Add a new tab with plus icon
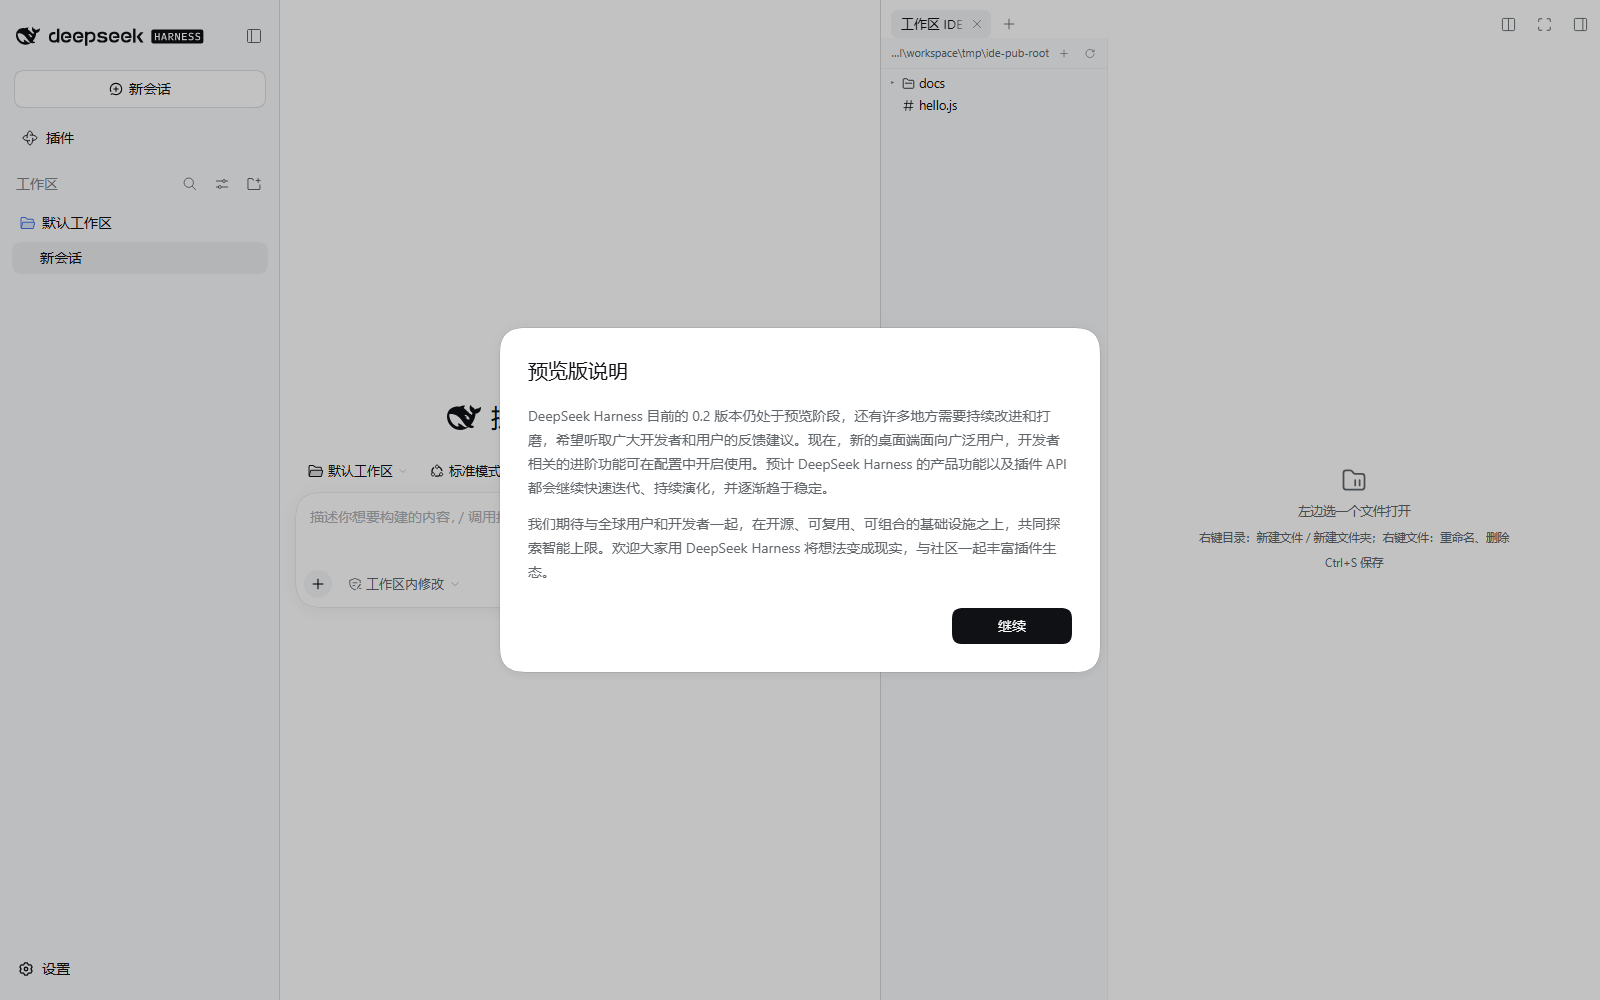Viewport: 1600px width, 1000px height. tap(1009, 24)
